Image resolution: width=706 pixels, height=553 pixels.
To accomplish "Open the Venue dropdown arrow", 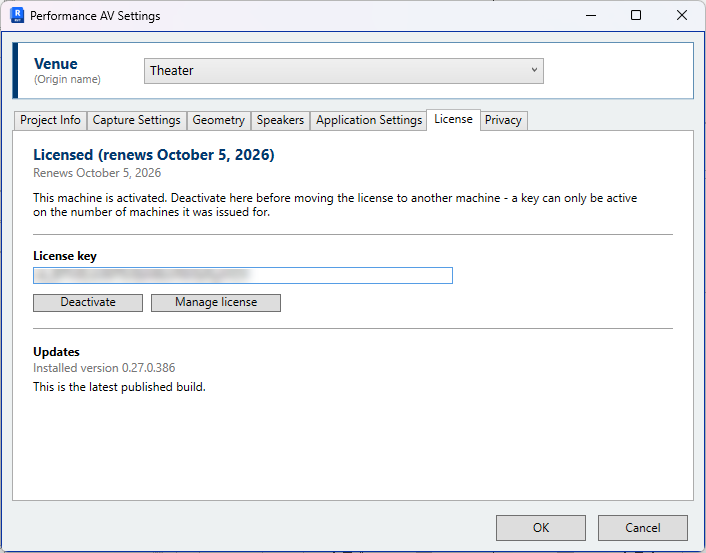I will (534, 70).
